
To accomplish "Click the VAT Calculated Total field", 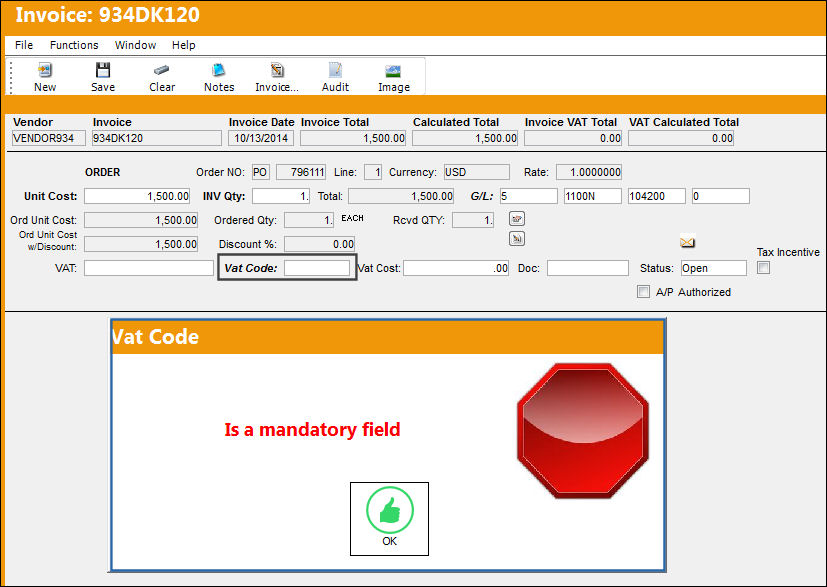I will (681, 138).
